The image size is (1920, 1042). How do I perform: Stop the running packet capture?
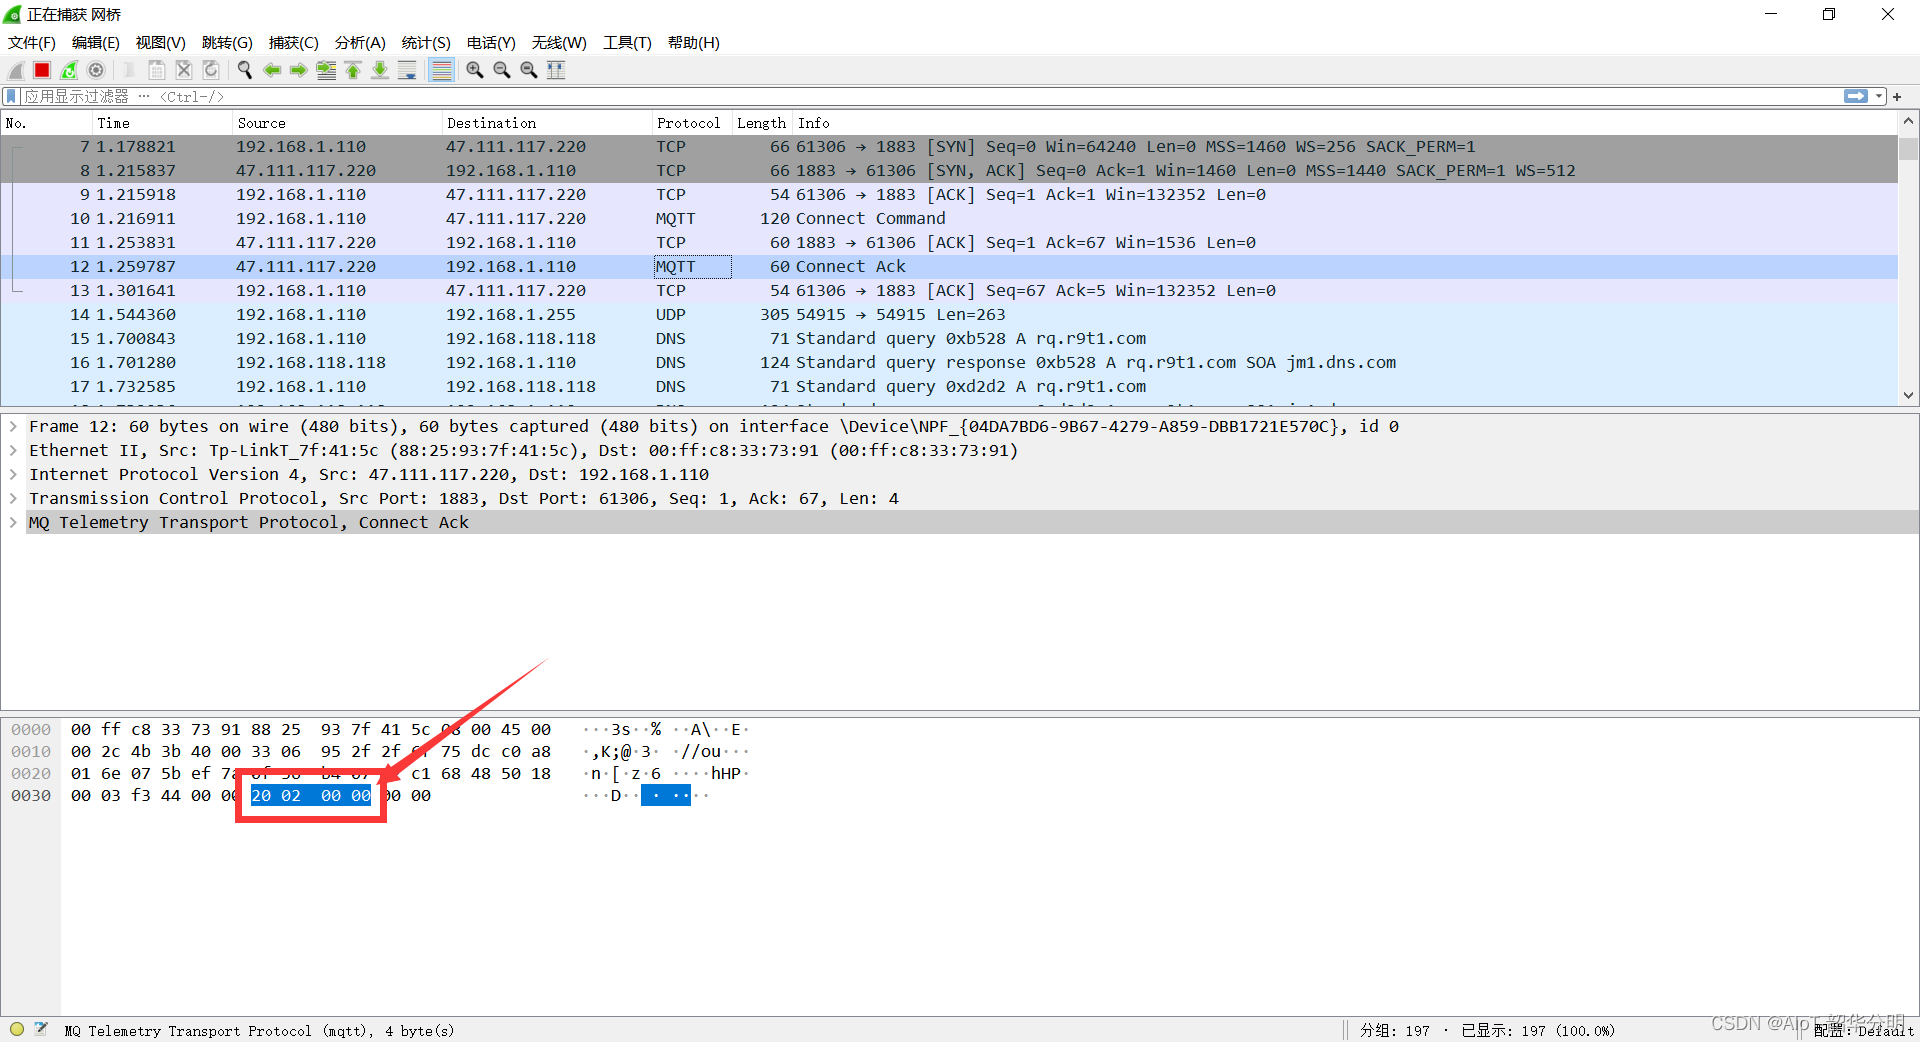click(42, 70)
